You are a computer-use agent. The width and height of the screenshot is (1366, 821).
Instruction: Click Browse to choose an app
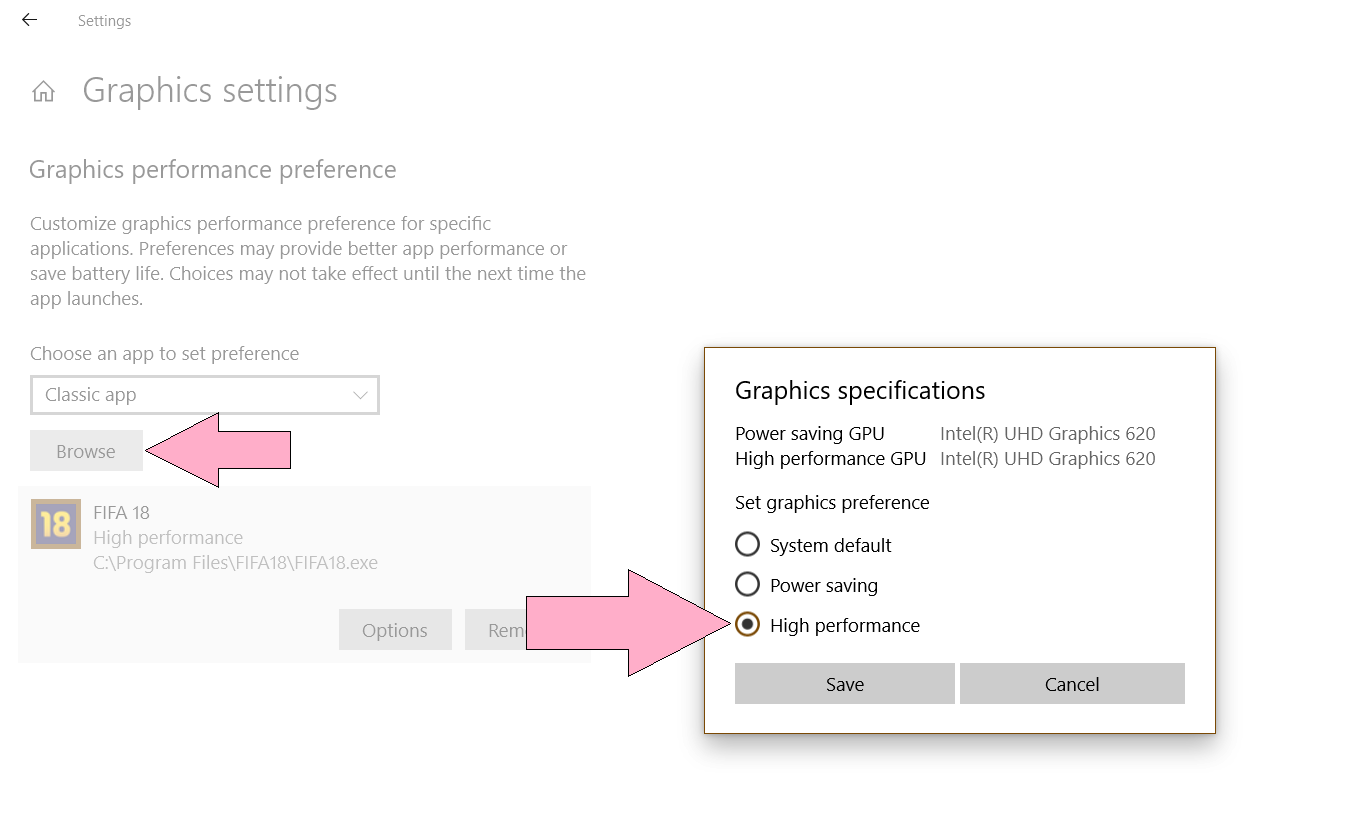86,451
